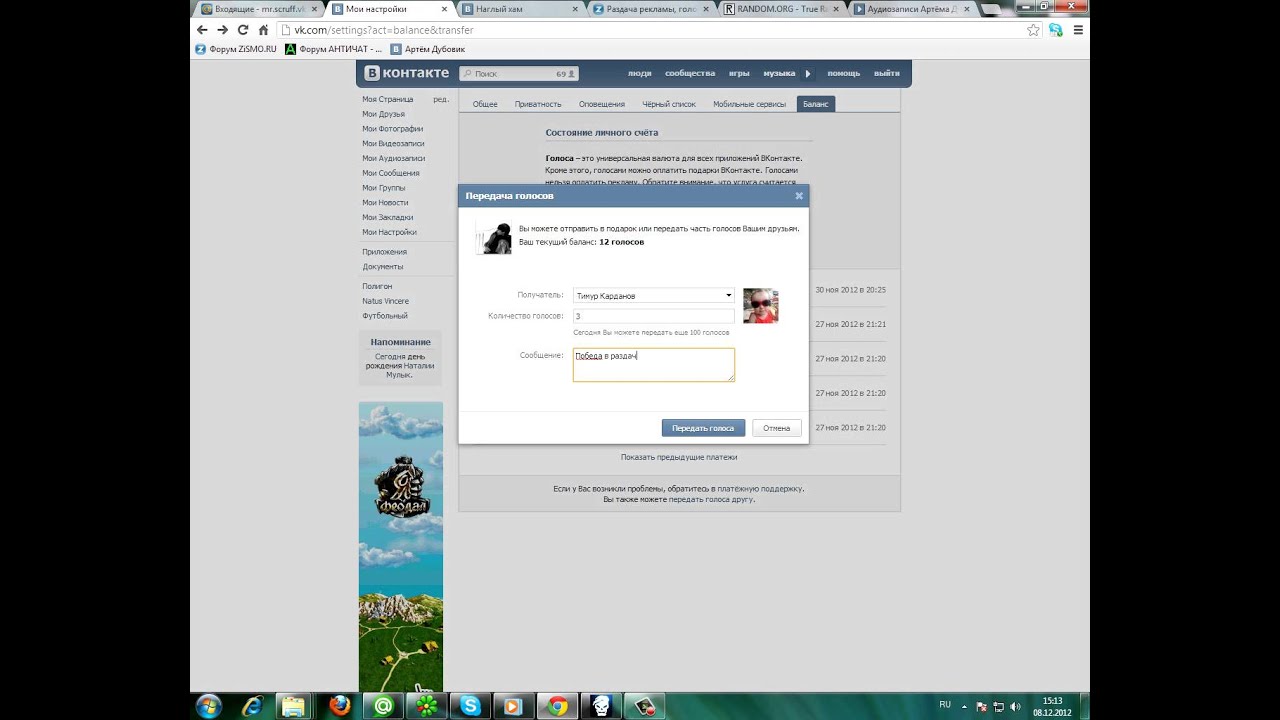Switch to the Аудиозаписи Артёма browser tab
1280x720 pixels.
(910, 9)
